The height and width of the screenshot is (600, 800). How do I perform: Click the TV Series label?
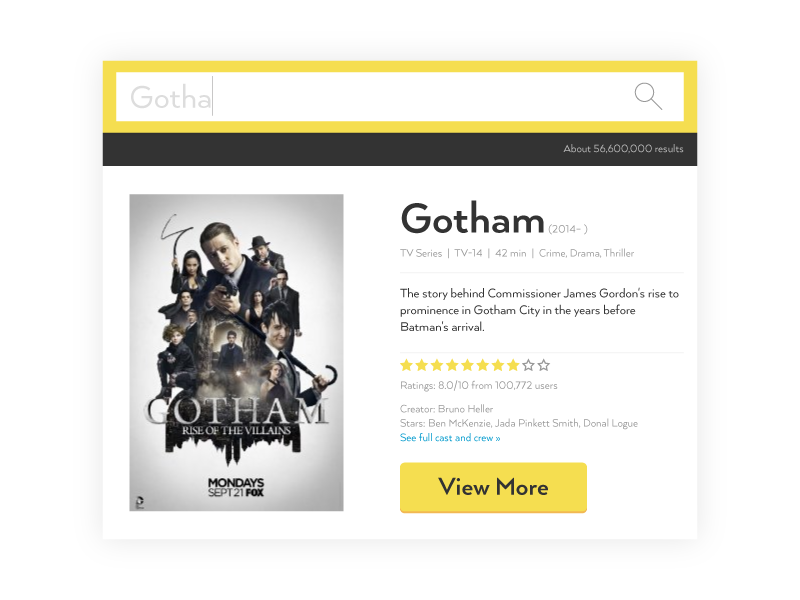click(x=421, y=253)
